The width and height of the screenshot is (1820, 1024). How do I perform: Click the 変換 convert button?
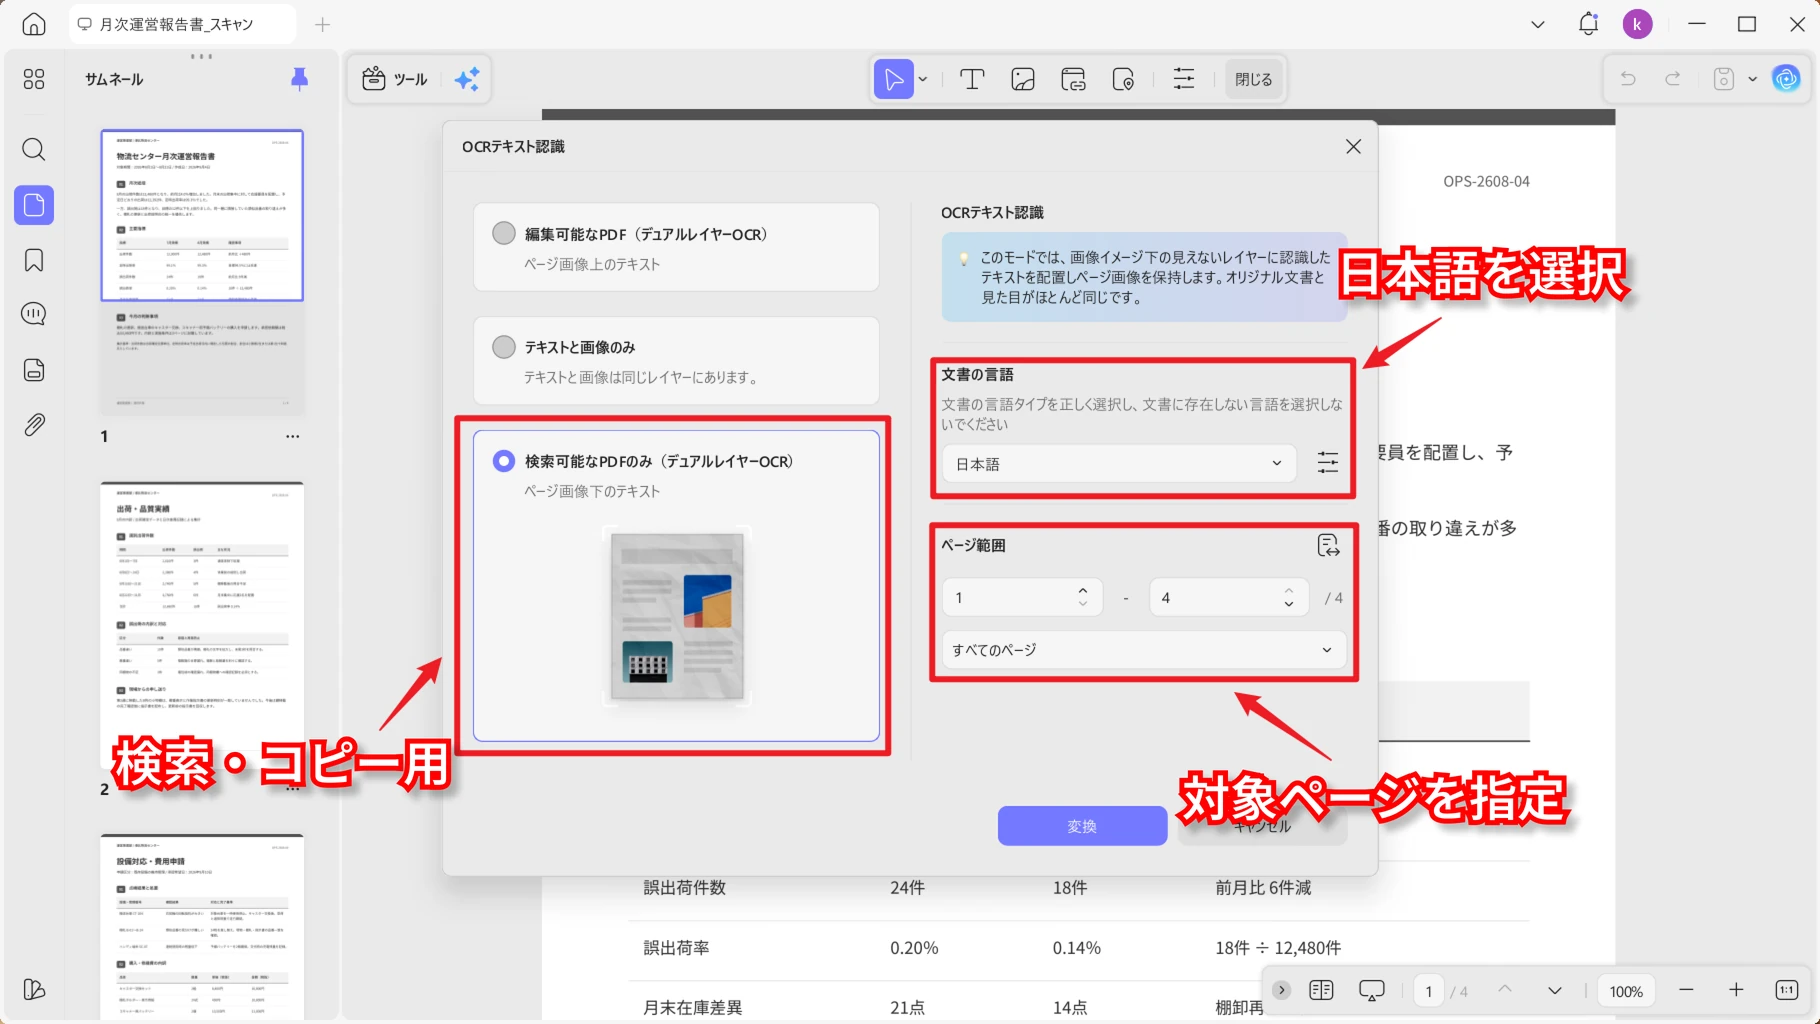(x=1082, y=826)
